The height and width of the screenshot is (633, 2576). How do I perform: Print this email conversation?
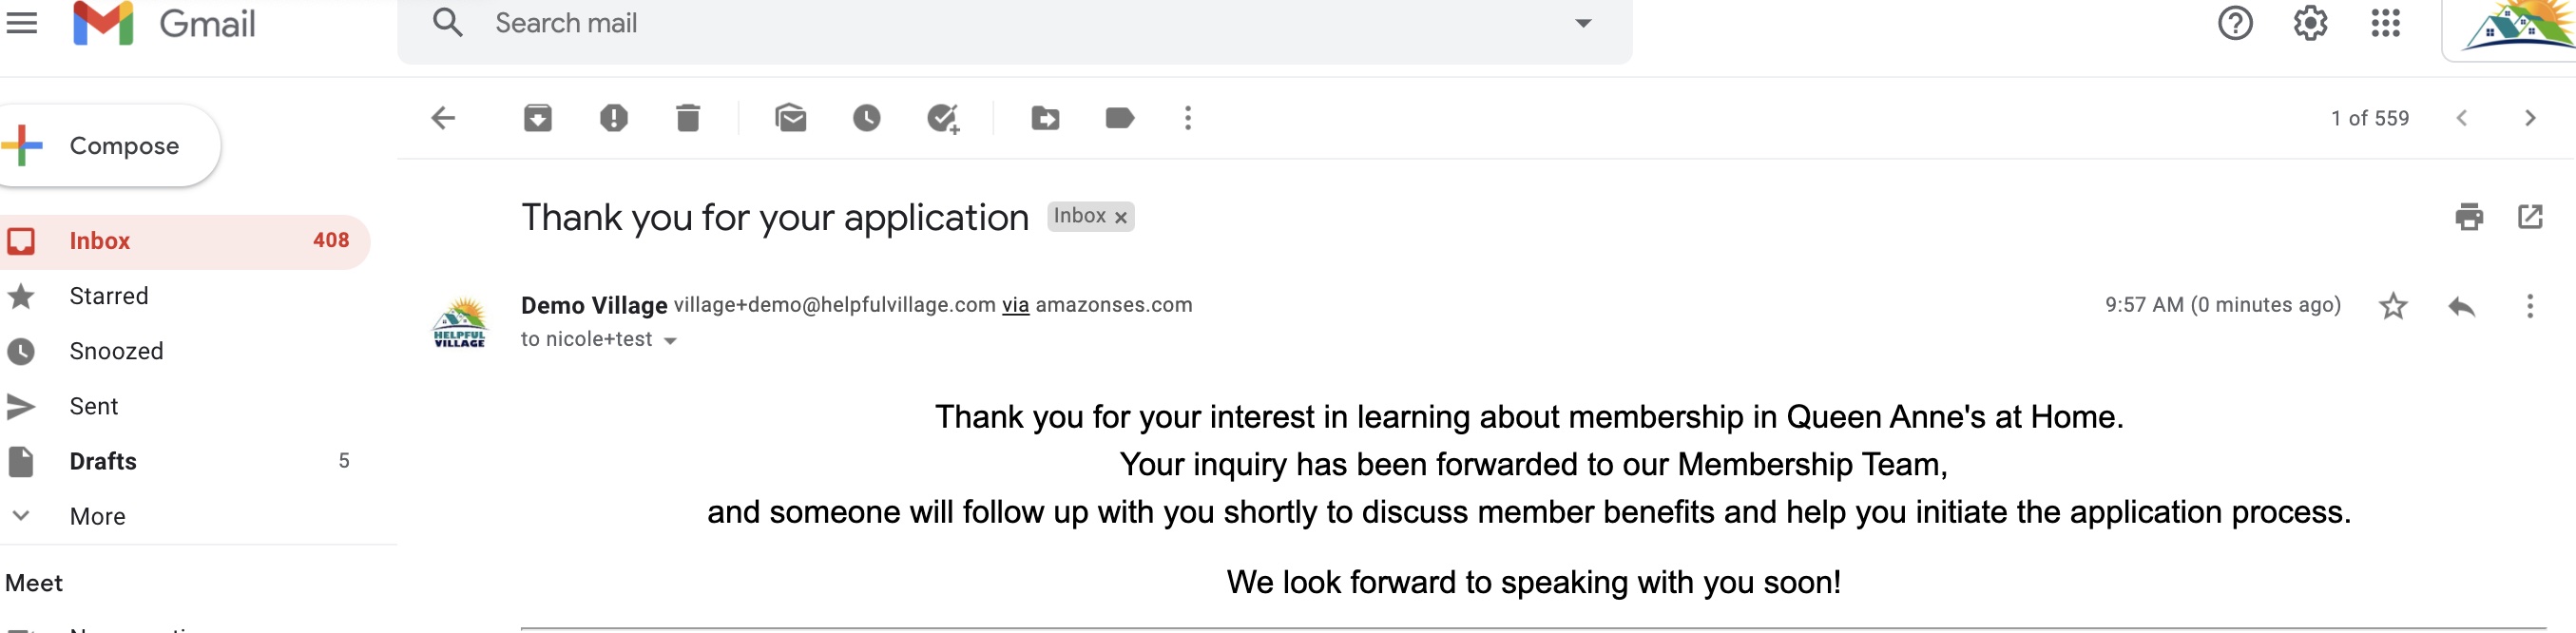tap(2469, 216)
